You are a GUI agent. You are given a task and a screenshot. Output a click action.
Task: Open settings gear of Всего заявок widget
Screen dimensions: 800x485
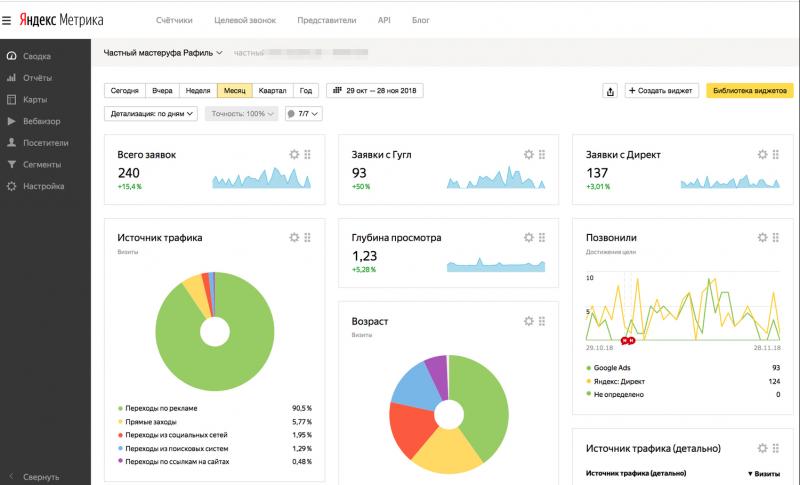coord(294,155)
